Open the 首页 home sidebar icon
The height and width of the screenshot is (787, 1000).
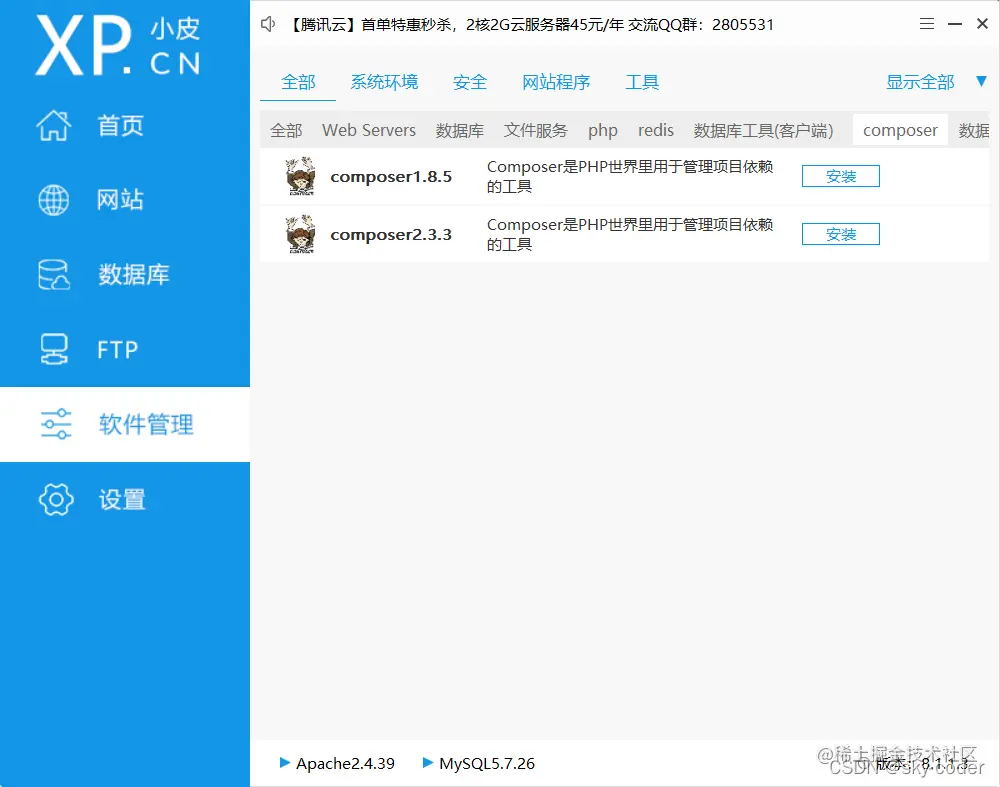click(55, 125)
